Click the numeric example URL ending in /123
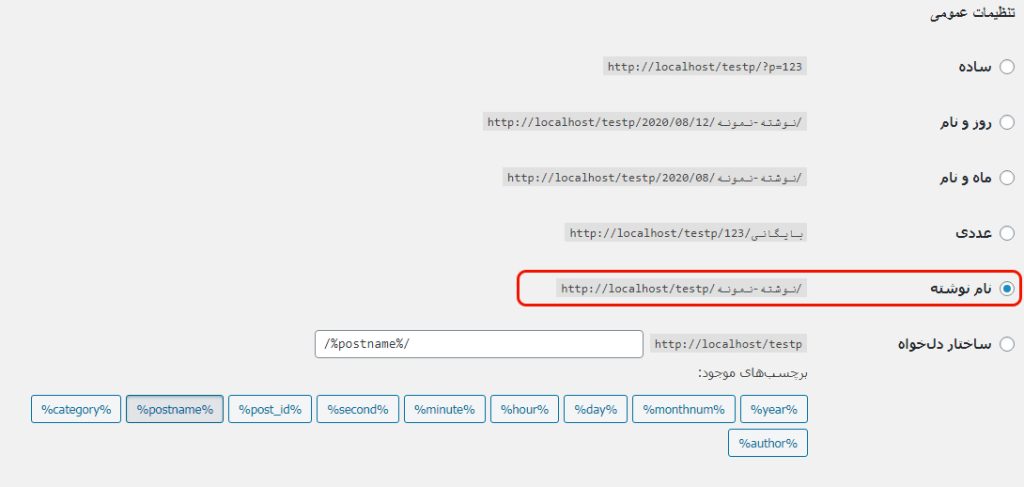The width and height of the screenshot is (1024, 487). tap(686, 233)
